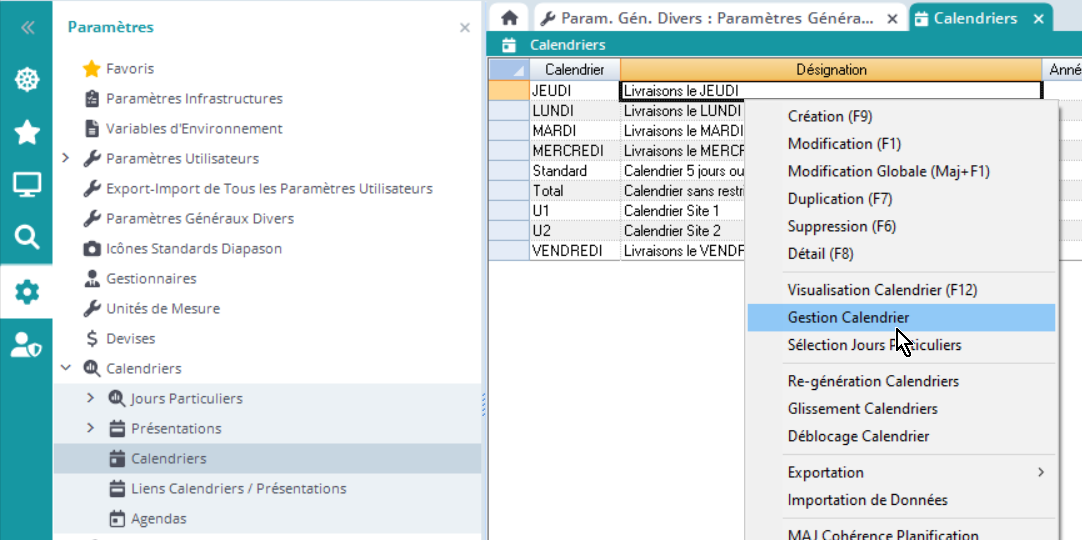
Task: Open the user shield sidebar icon
Action: [x=26, y=344]
